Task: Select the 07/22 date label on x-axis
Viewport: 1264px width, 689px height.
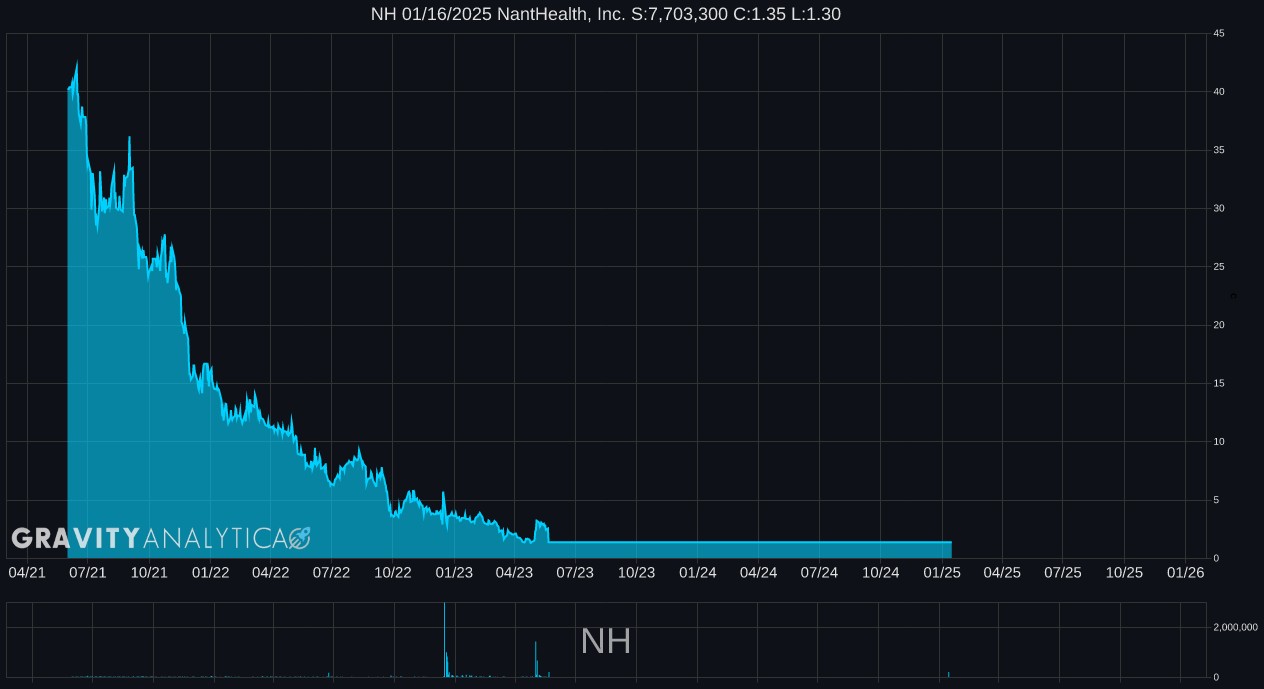Action: pos(332,572)
